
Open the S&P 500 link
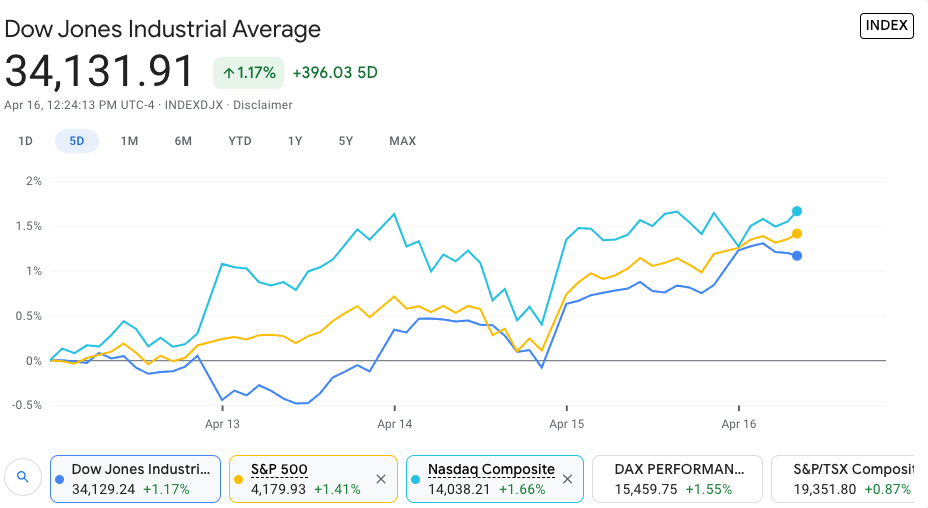(x=279, y=470)
